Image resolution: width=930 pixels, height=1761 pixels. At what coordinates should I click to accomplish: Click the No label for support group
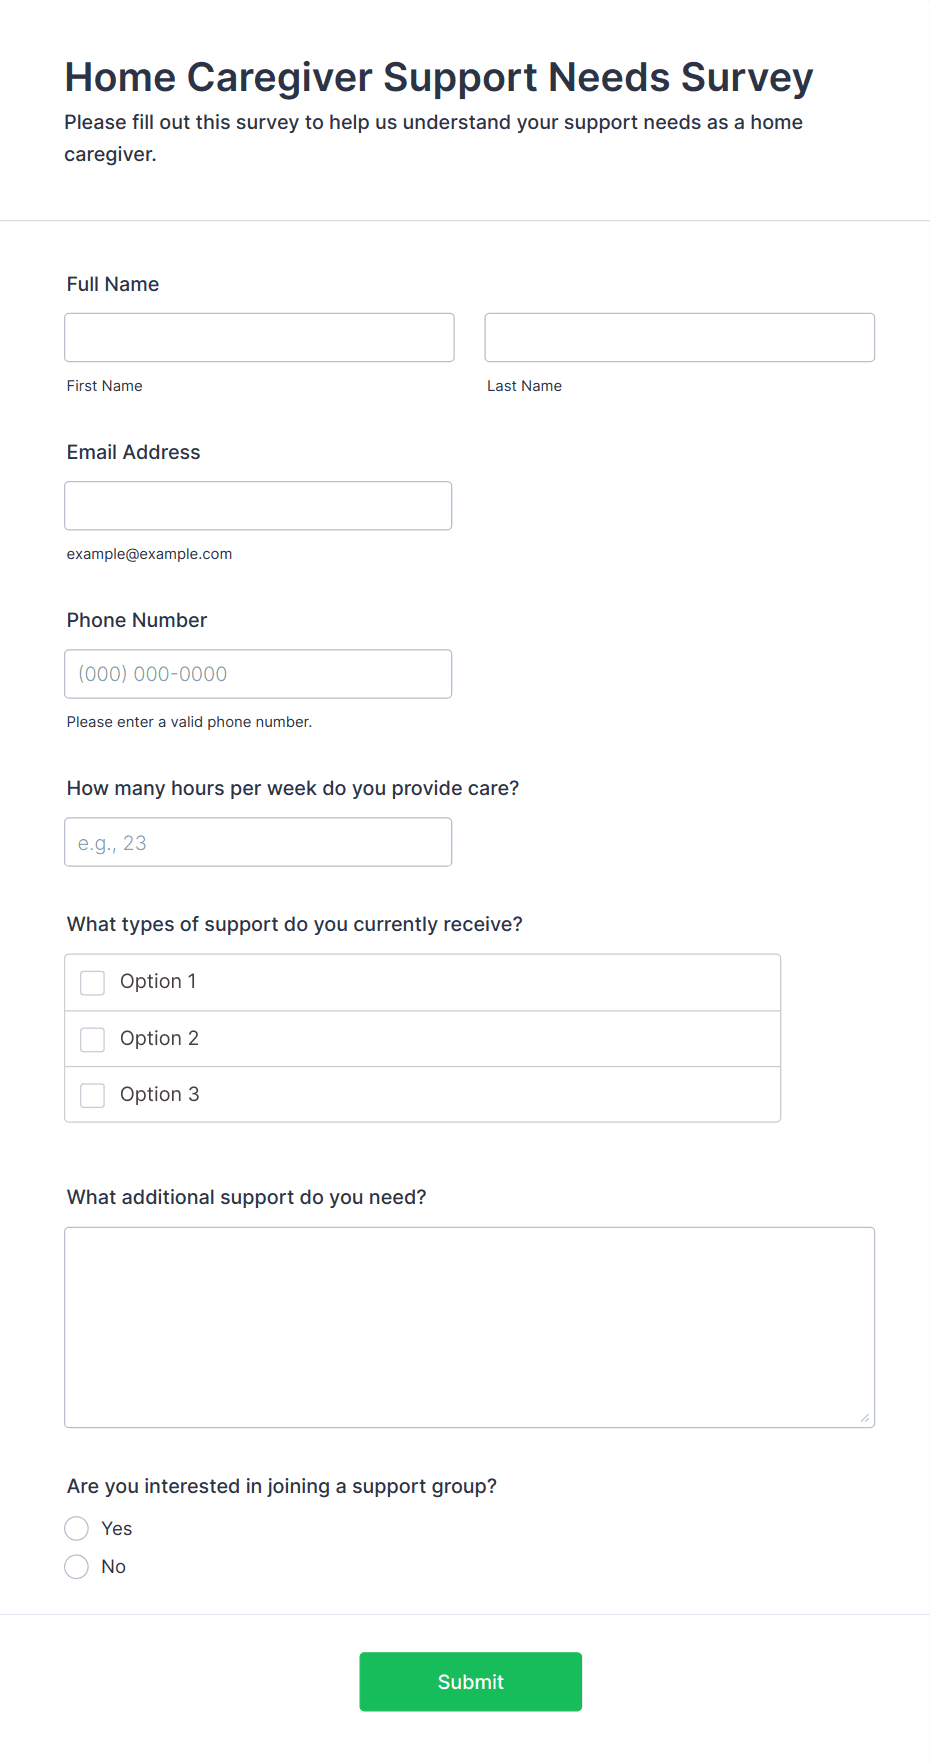[x=114, y=1567]
